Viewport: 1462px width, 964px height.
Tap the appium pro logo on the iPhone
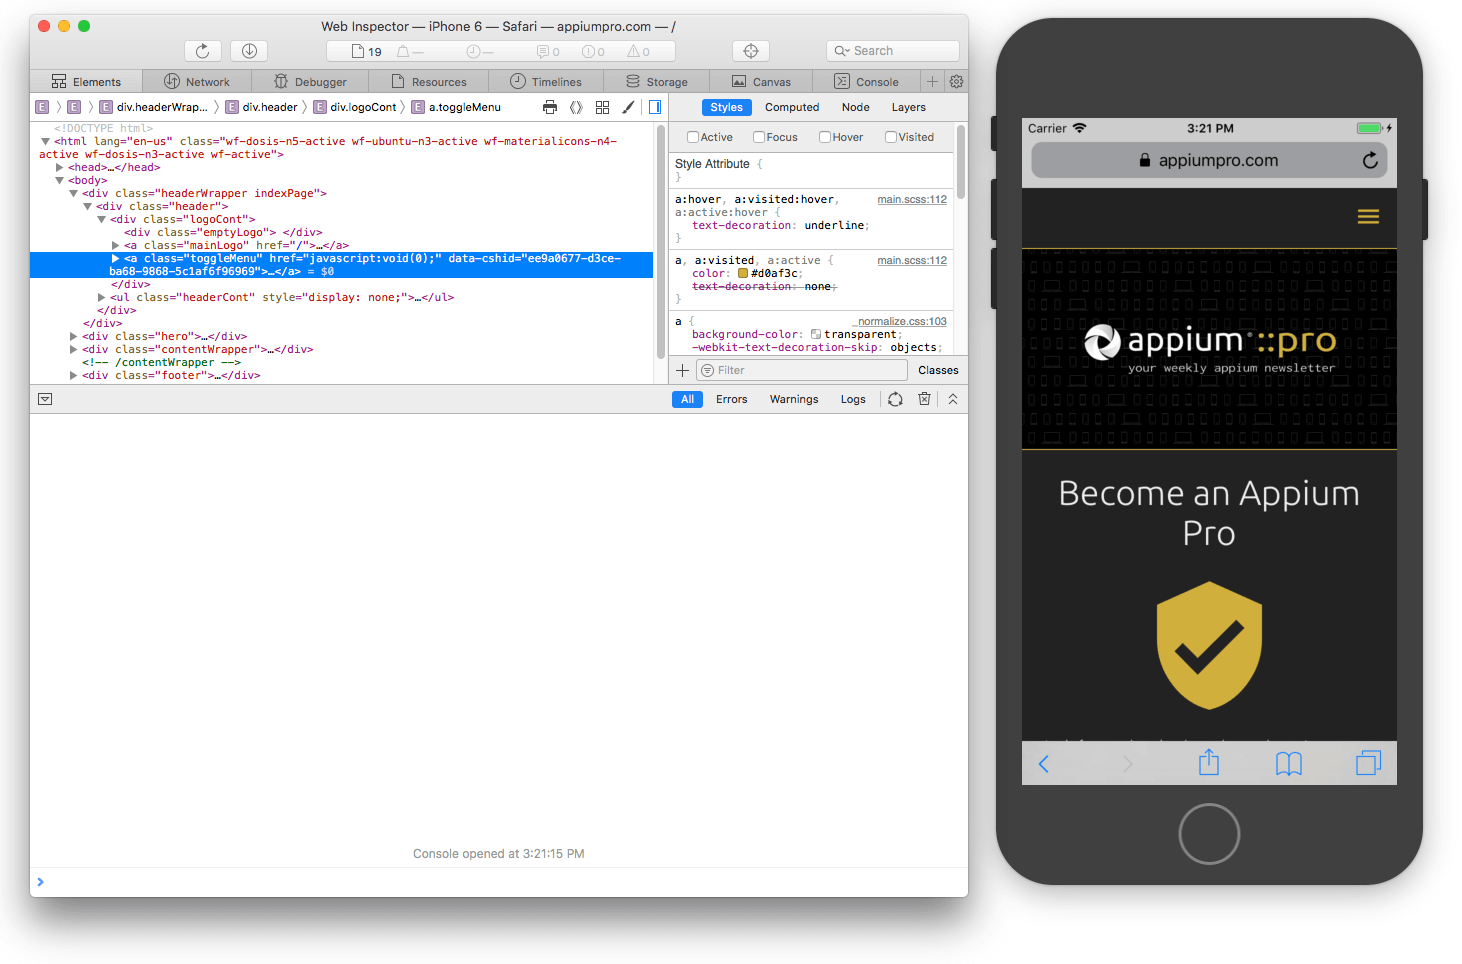[x=1209, y=349]
